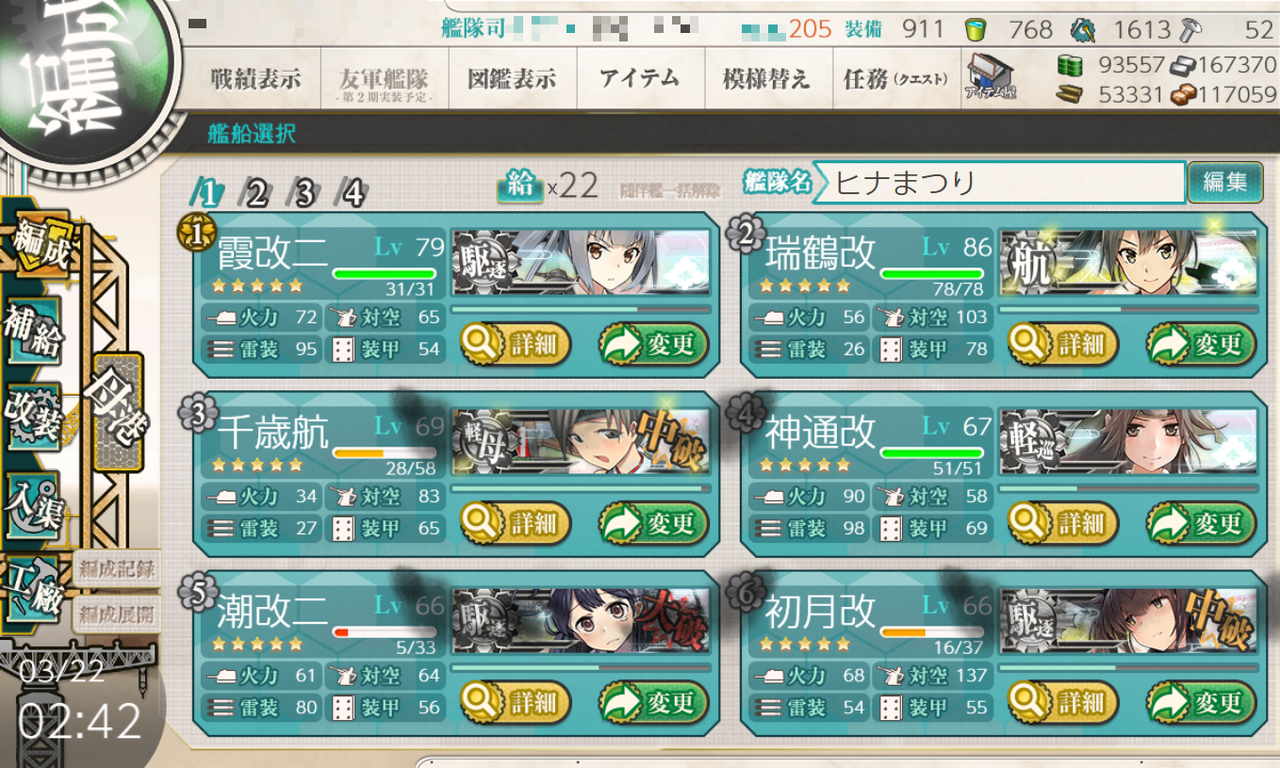This screenshot has width=1280, height=768.
Task: Open the 任務 (クエスト) quest menu
Action: tap(895, 80)
